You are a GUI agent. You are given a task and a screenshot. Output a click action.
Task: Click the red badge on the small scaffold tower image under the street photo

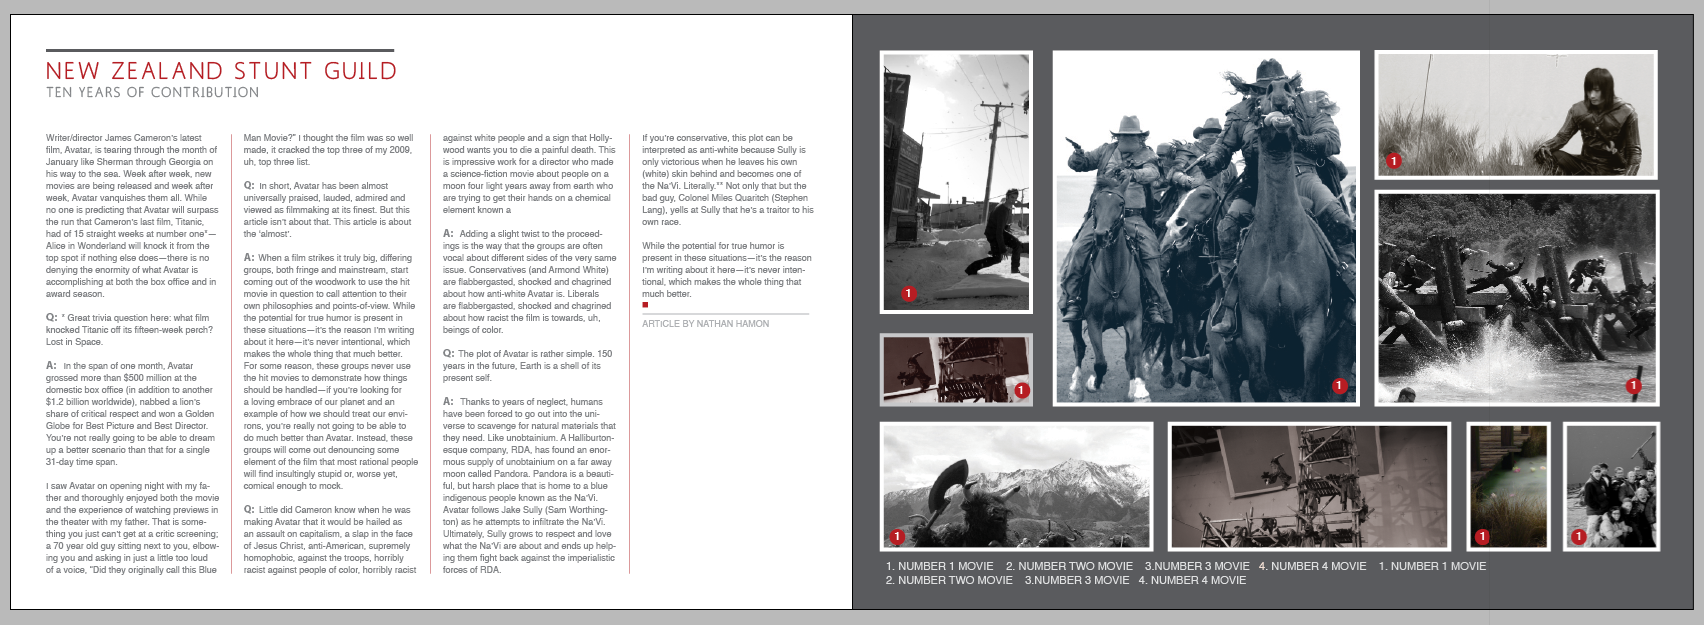pyautogui.click(x=1021, y=390)
